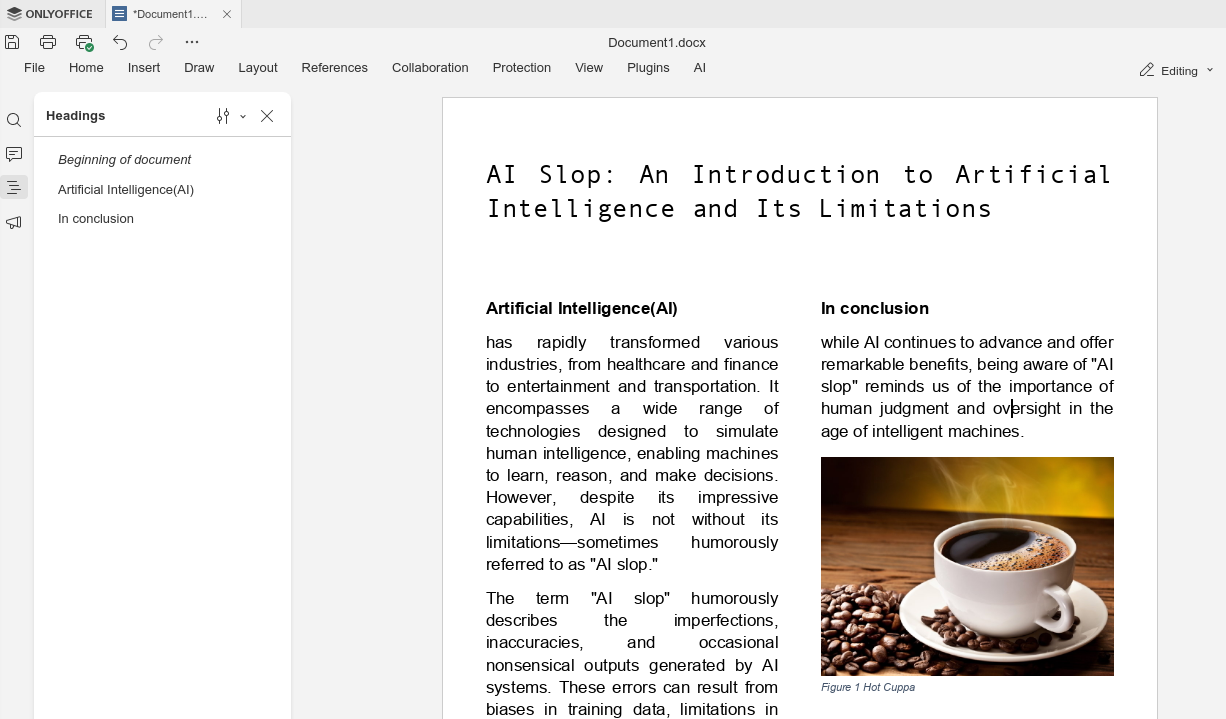The height and width of the screenshot is (719, 1226).
Task: Open the References tab
Action: (x=334, y=68)
